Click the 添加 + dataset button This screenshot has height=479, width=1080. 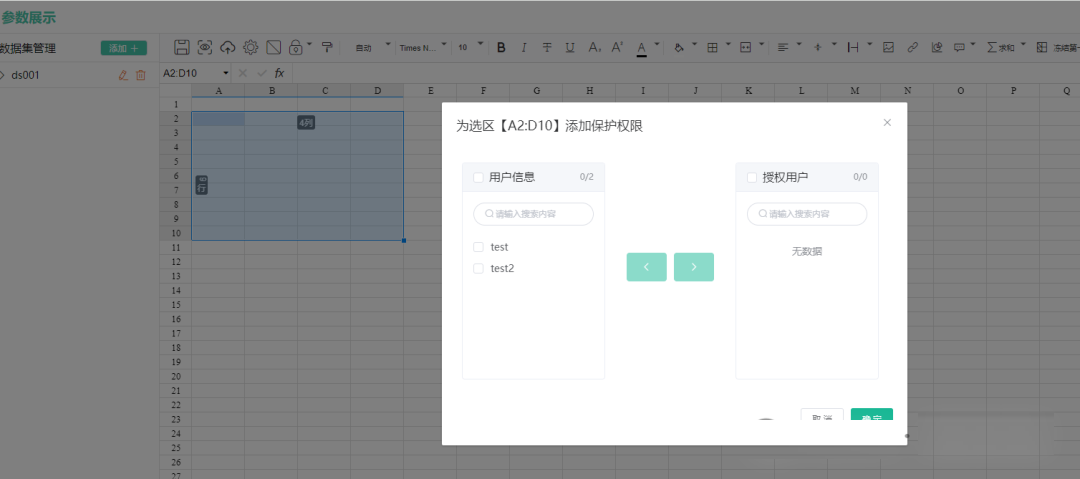tap(124, 48)
